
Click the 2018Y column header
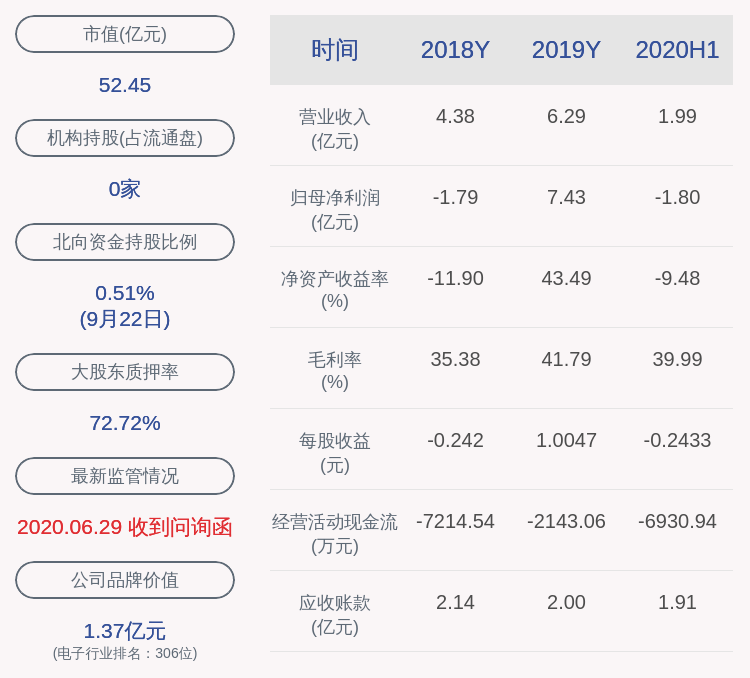(x=455, y=50)
